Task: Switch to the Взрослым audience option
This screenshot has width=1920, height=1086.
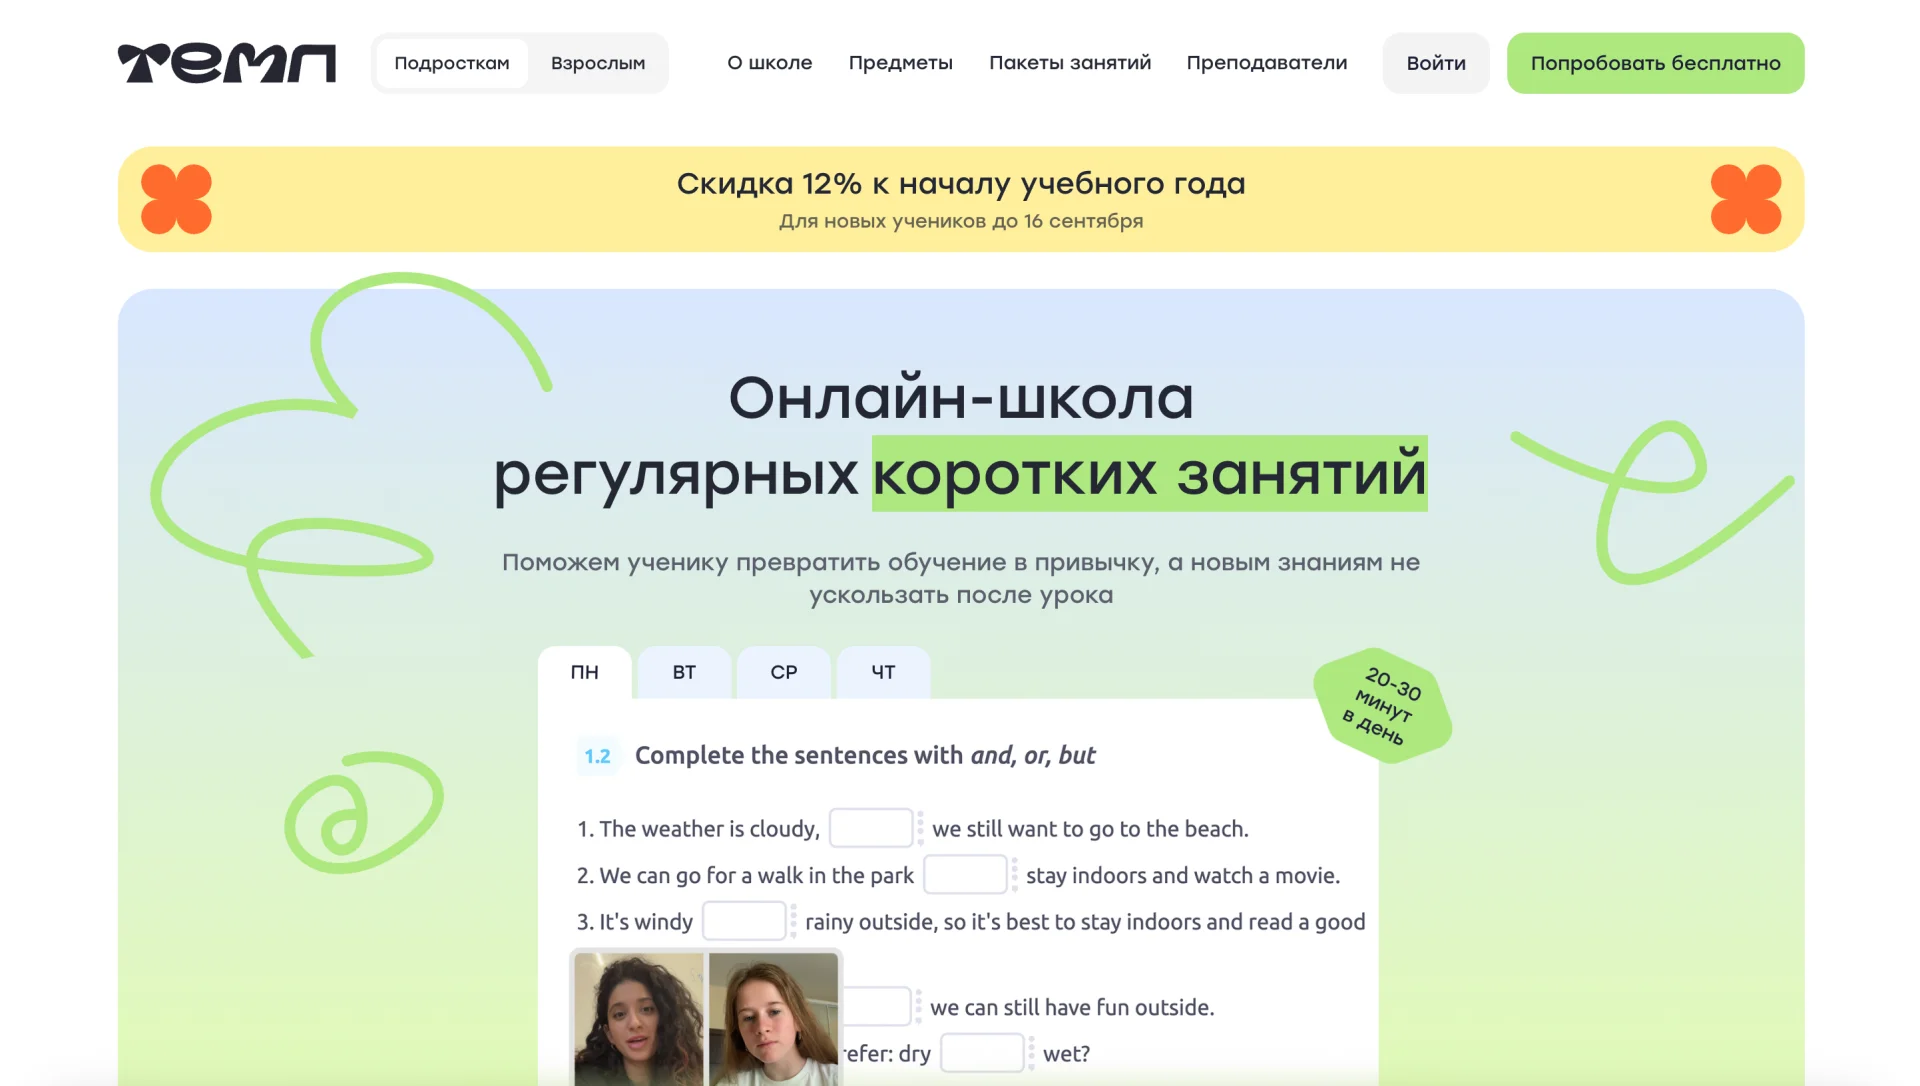Action: [x=597, y=63]
